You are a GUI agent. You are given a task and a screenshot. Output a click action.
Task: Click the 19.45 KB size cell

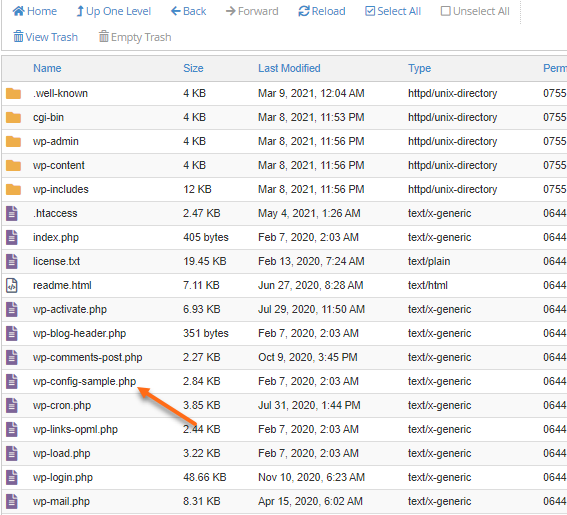[205, 261]
